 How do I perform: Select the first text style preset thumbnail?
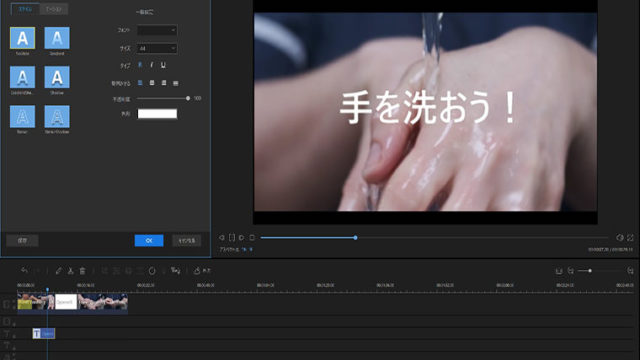click(22, 38)
